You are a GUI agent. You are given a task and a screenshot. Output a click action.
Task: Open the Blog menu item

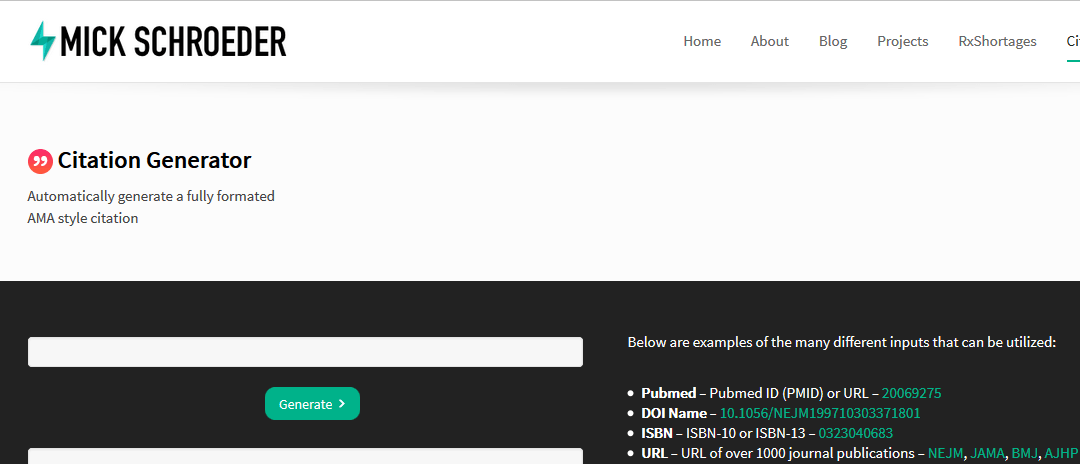click(833, 41)
